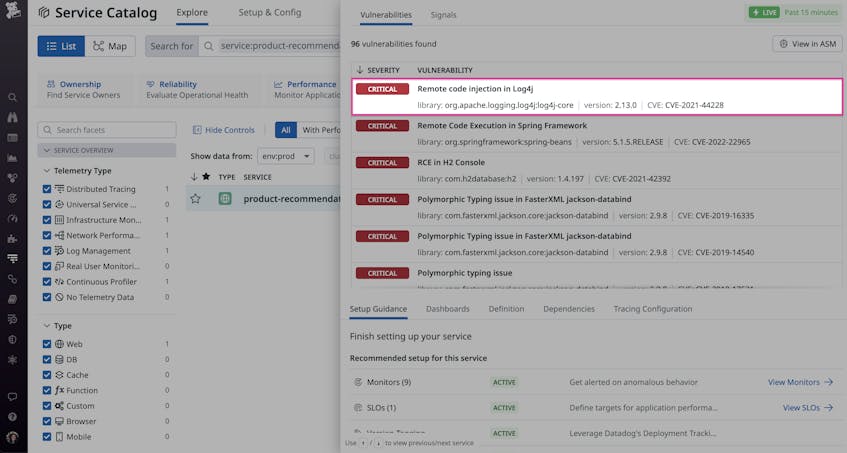
Task: Open the Dependencies tab
Action: point(568,309)
